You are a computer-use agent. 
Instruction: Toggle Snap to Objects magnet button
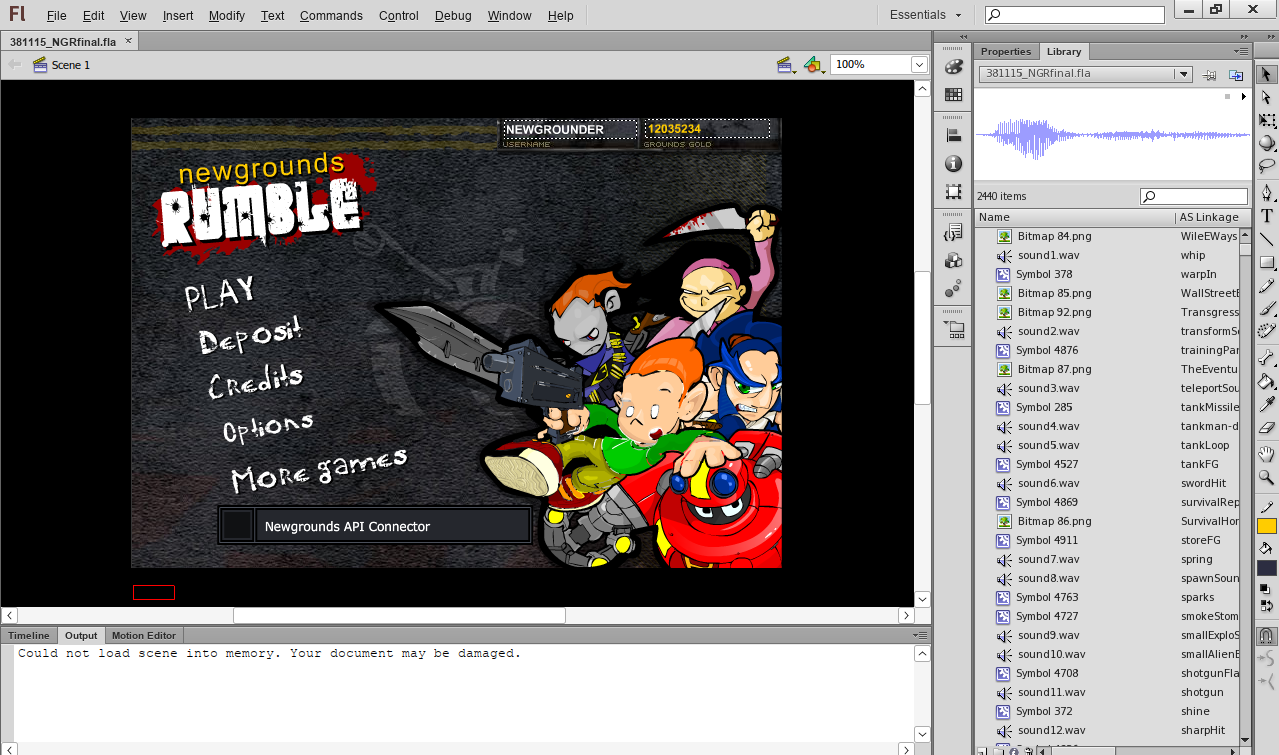tap(1266, 636)
